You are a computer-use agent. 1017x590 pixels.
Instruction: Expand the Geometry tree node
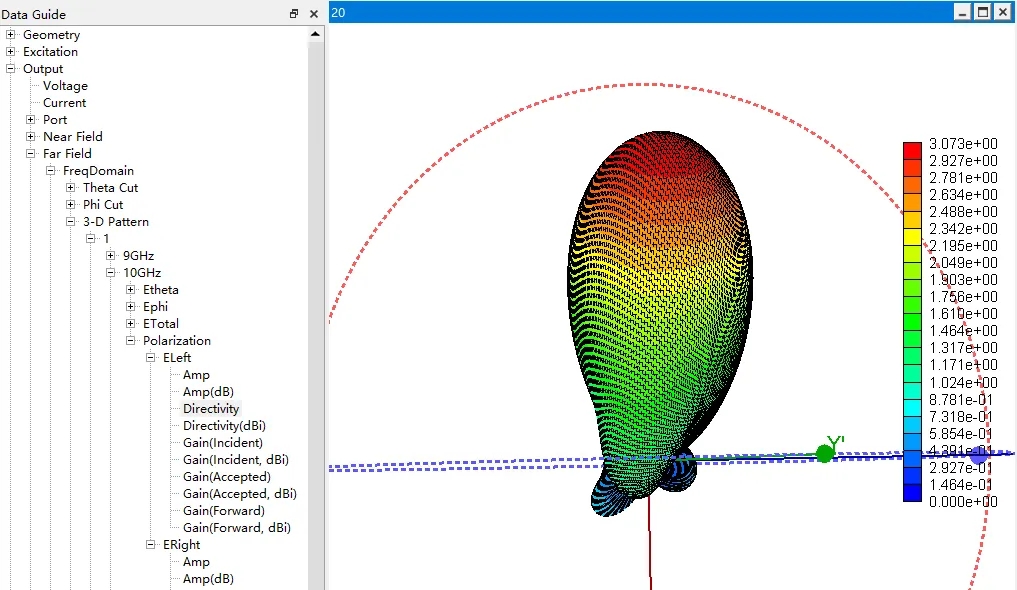pyautogui.click(x=11, y=35)
